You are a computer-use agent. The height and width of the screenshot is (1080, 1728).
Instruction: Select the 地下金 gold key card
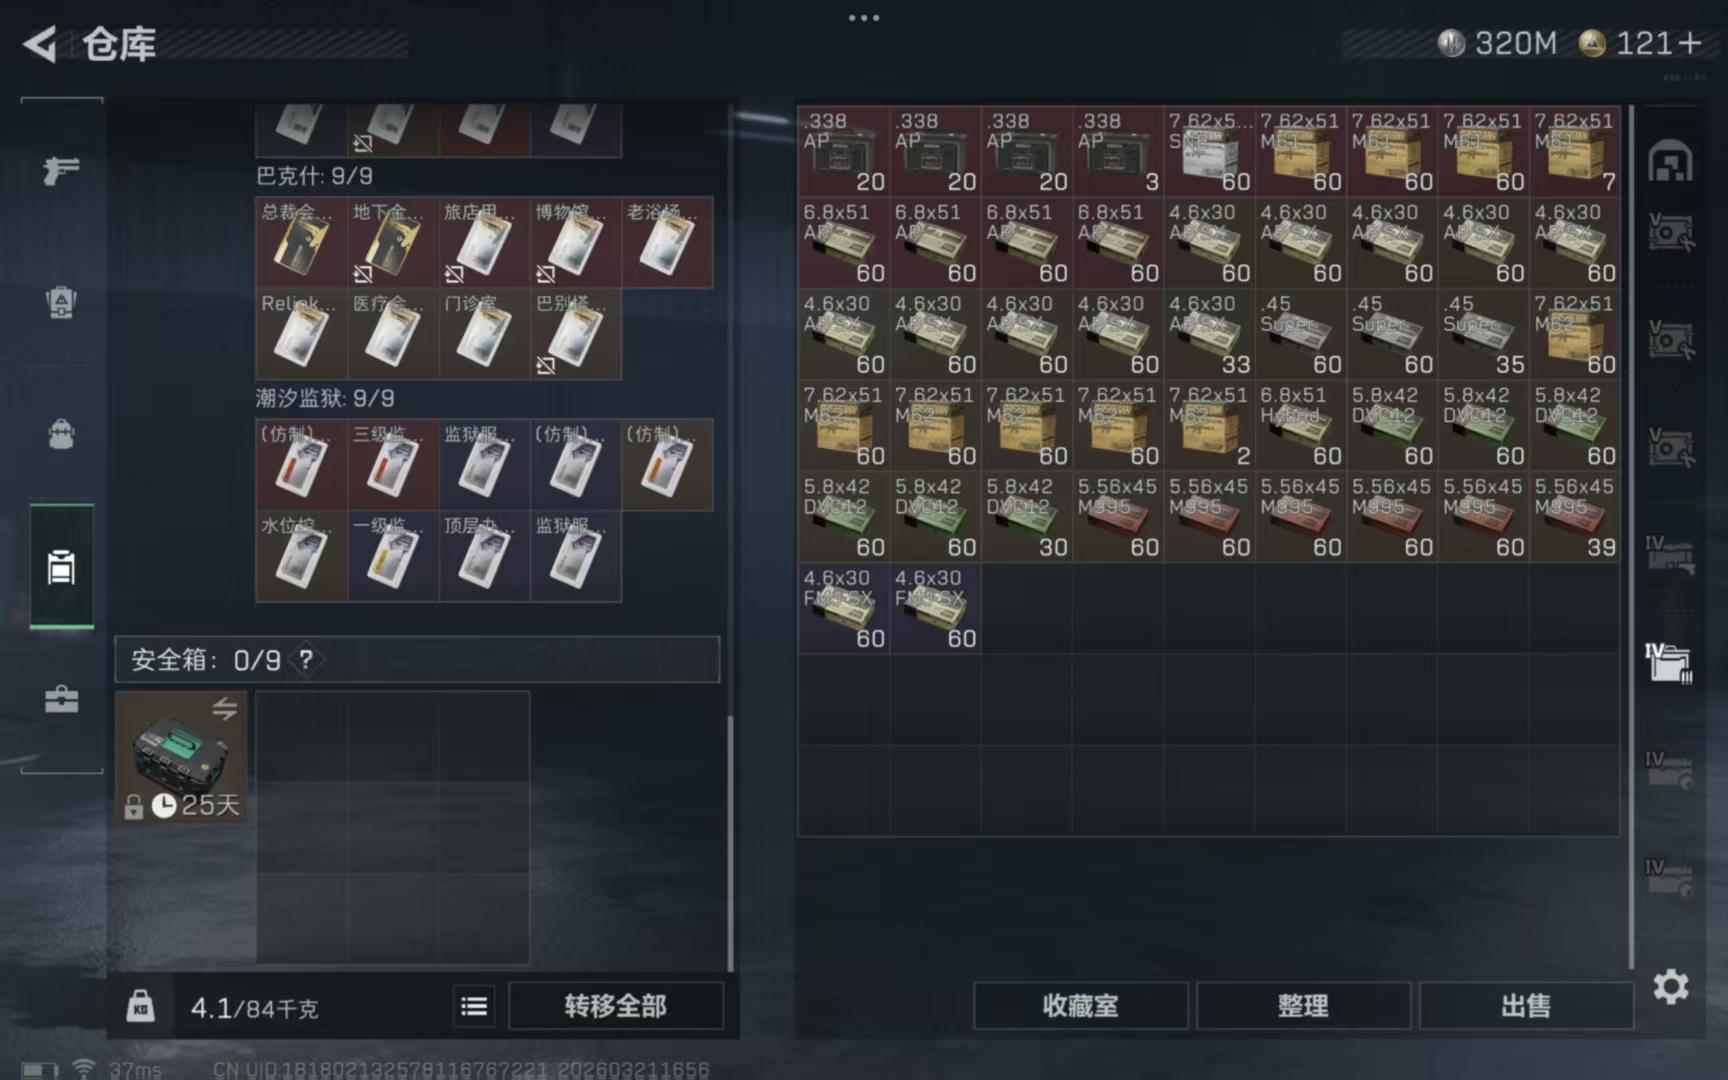click(392, 242)
